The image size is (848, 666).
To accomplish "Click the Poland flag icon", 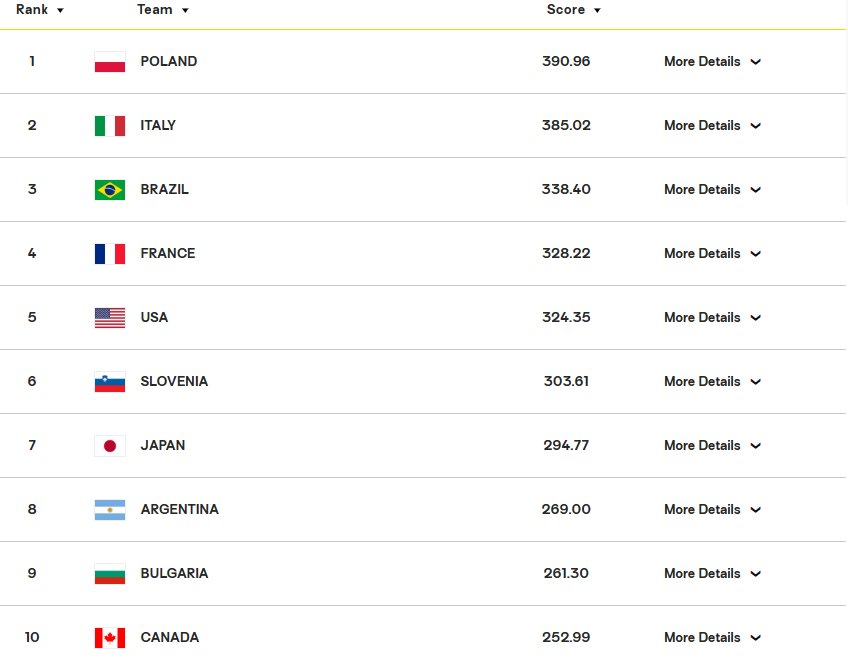I will point(110,62).
